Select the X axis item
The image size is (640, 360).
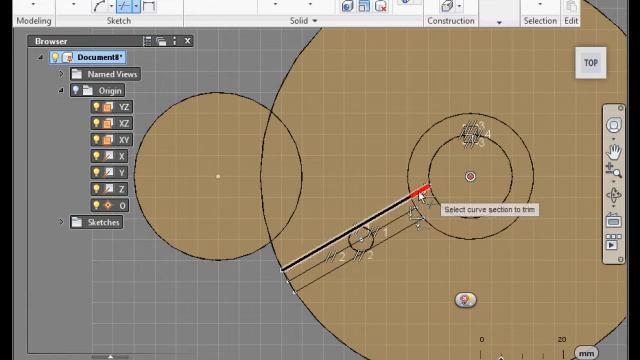[x=109, y=156]
